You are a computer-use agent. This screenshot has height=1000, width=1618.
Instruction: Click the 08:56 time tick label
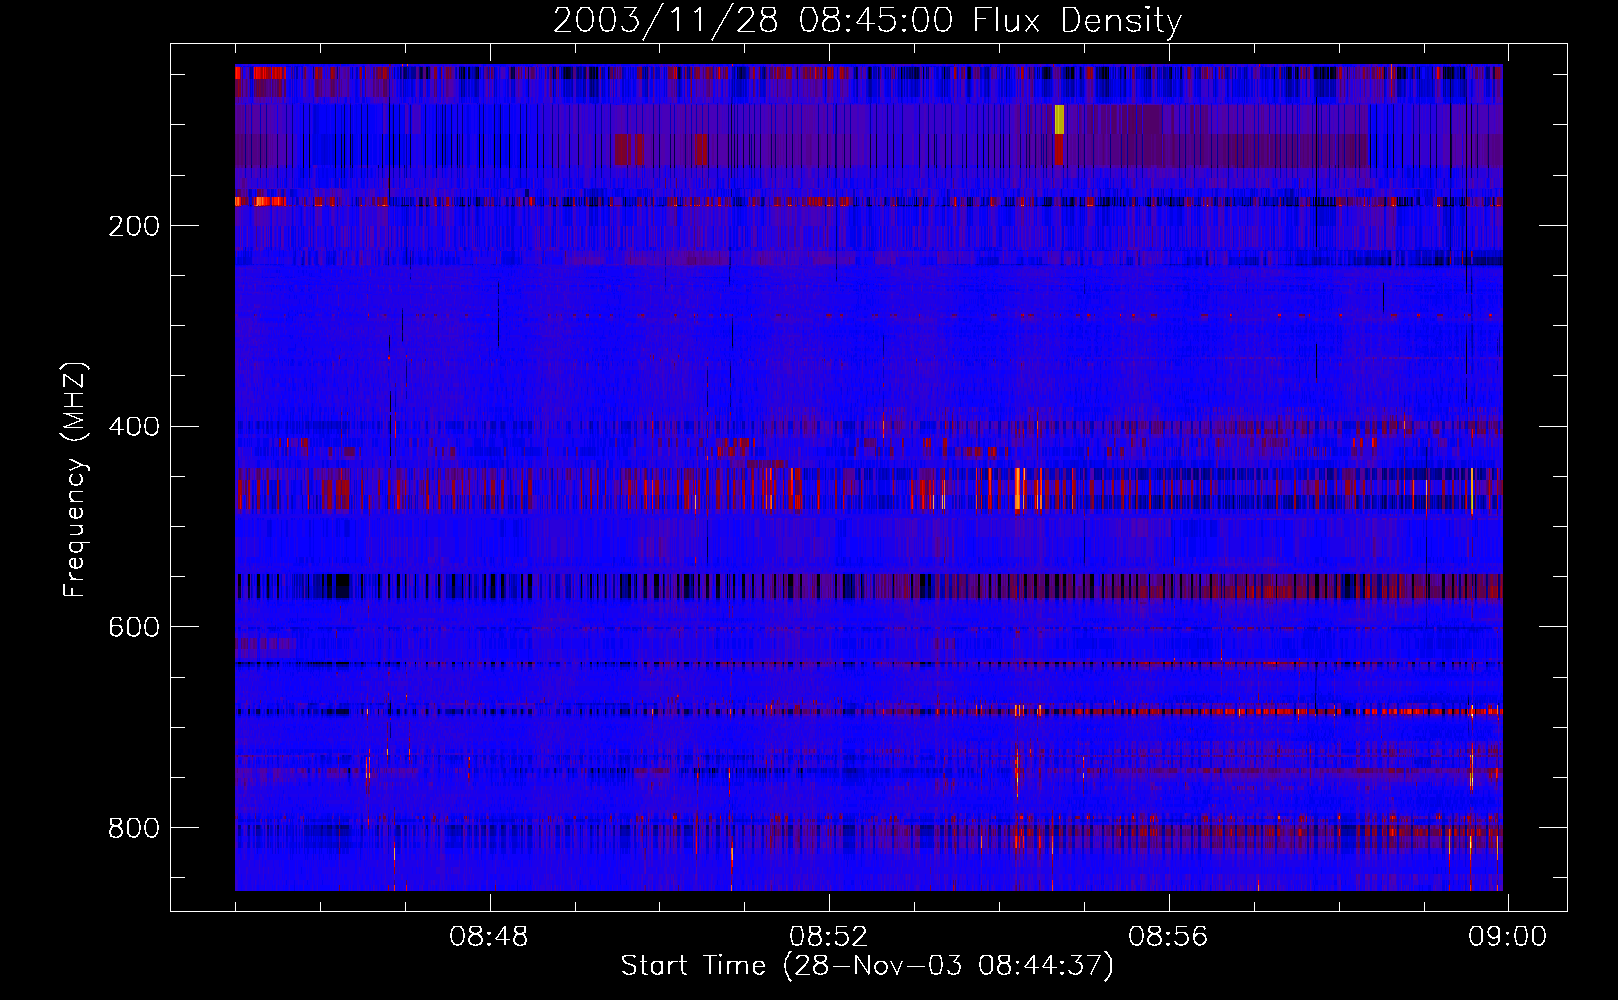pos(1168,937)
